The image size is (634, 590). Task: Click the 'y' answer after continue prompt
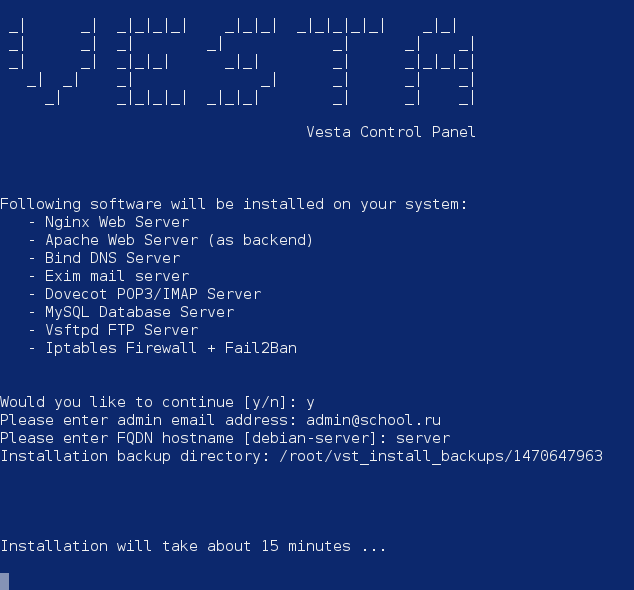pyautogui.click(x=310, y=403)
